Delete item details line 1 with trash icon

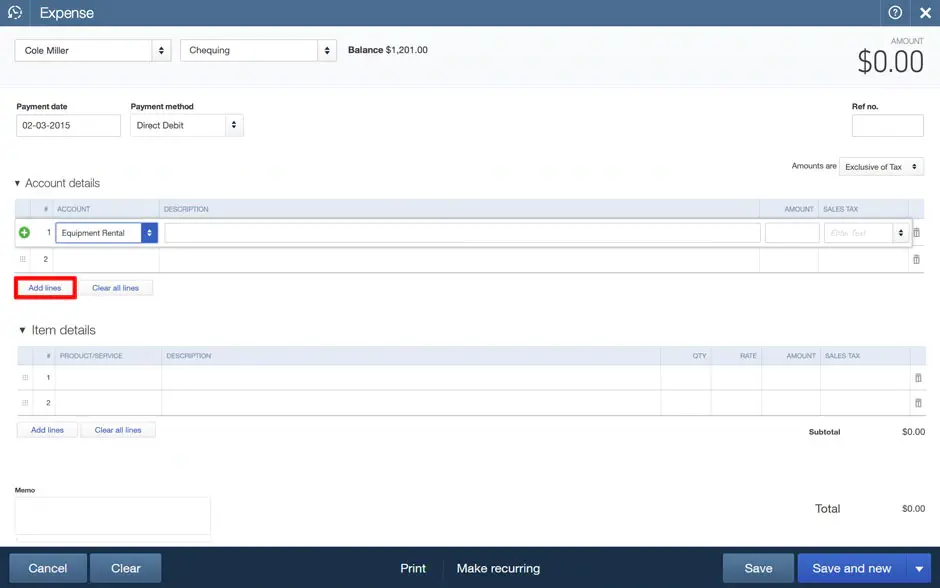pyautogui.click(x=918, y=378)
